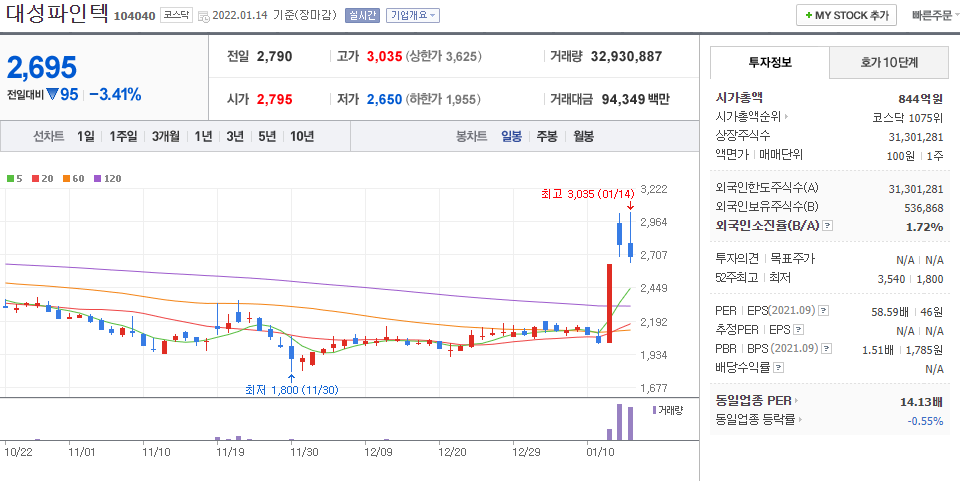The image size is (964, 481).
Task: Click the large red candlestick near 01/10
Action: (x=609, y=303)
